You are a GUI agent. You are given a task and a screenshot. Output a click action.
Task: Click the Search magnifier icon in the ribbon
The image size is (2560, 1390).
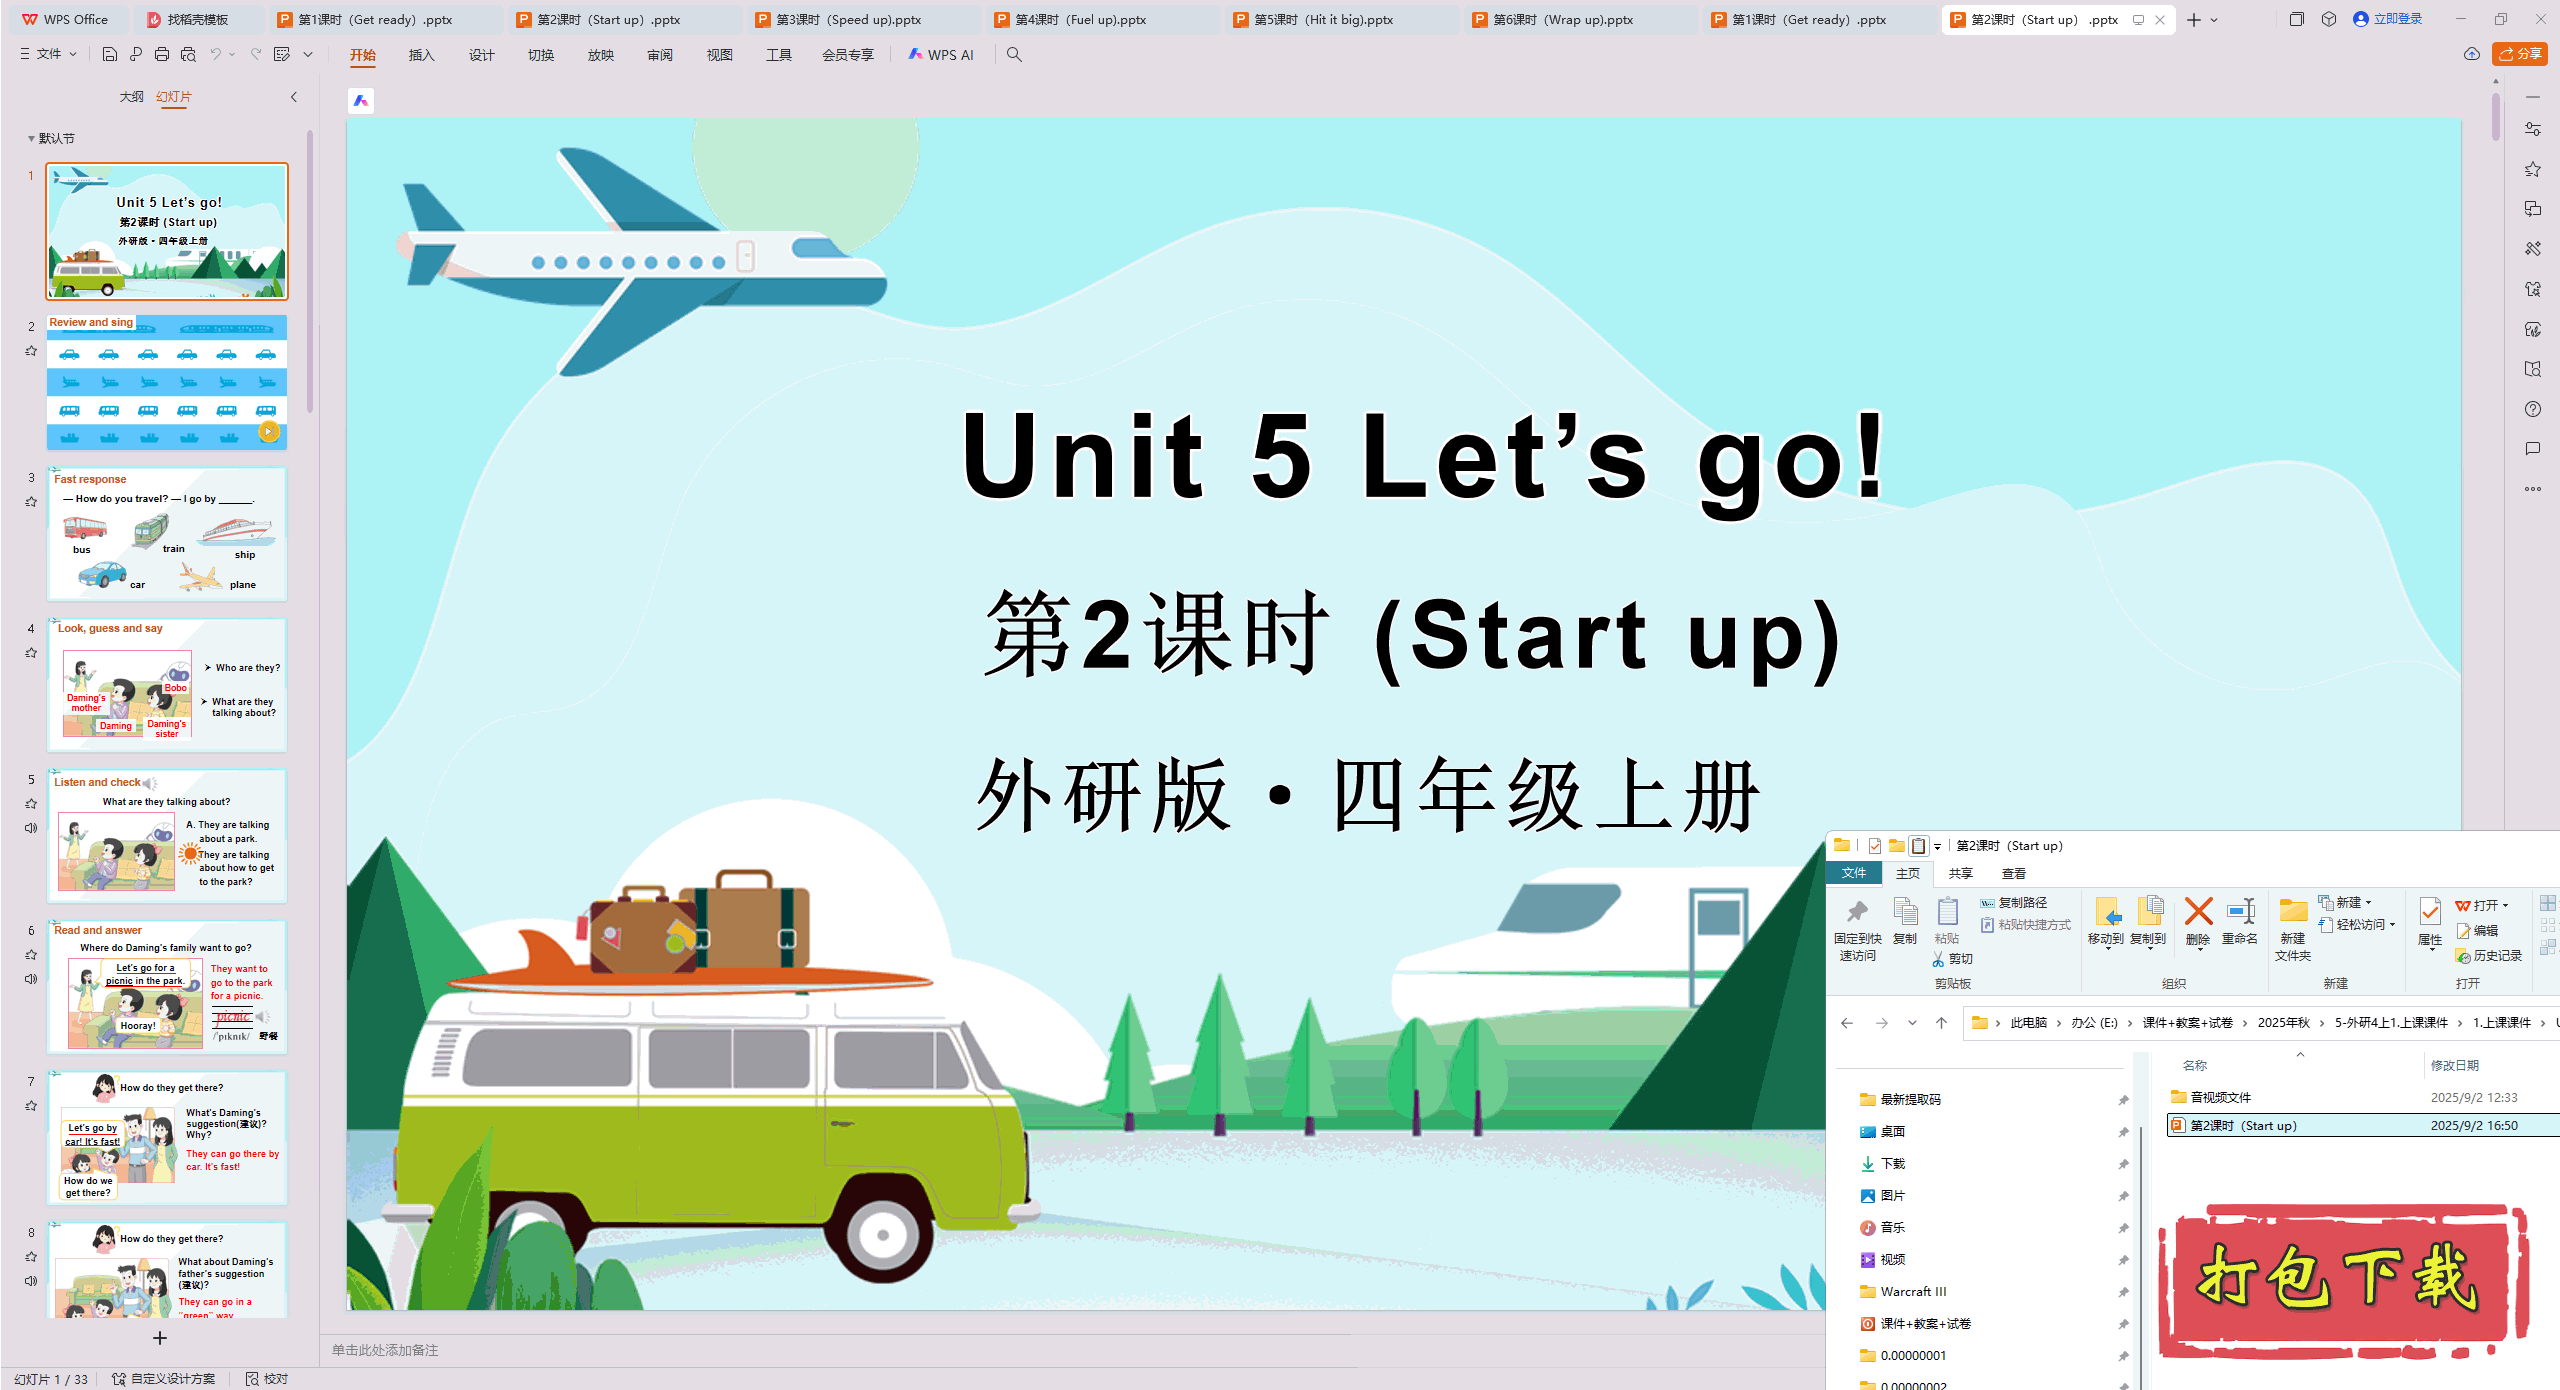coord(1014,55)
